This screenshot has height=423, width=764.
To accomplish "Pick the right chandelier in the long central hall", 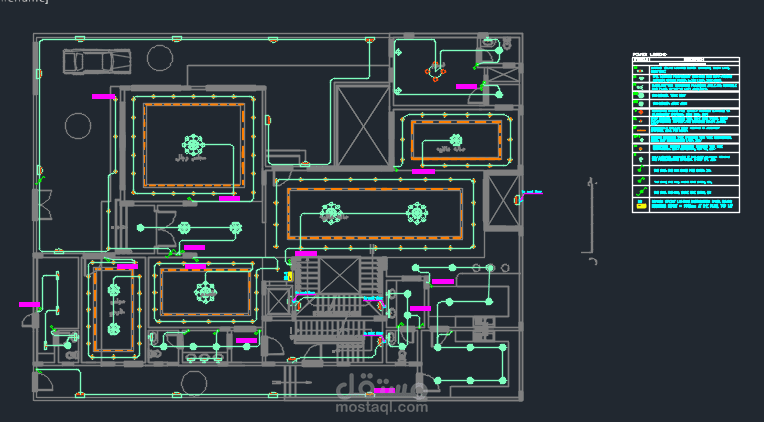I will (417, 213).
